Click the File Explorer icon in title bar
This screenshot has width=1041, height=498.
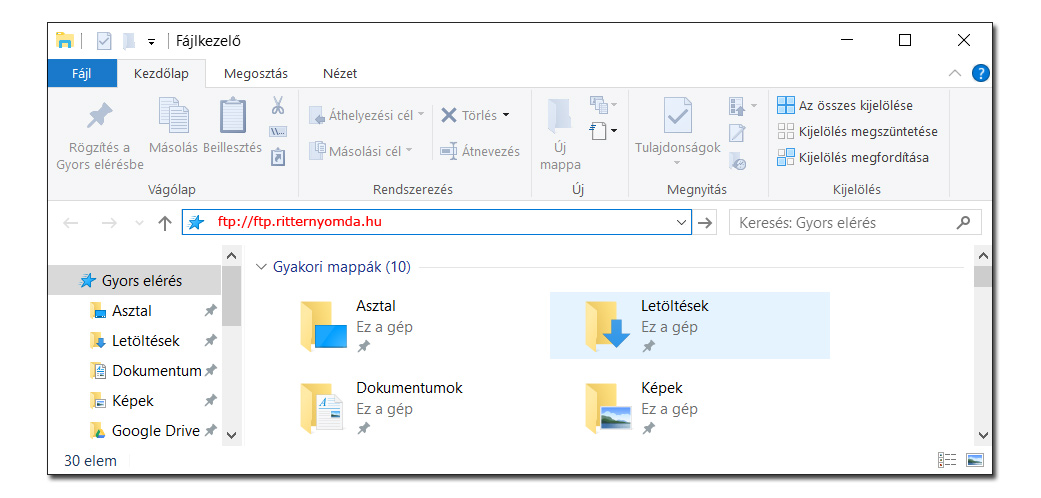click(64, 41)
